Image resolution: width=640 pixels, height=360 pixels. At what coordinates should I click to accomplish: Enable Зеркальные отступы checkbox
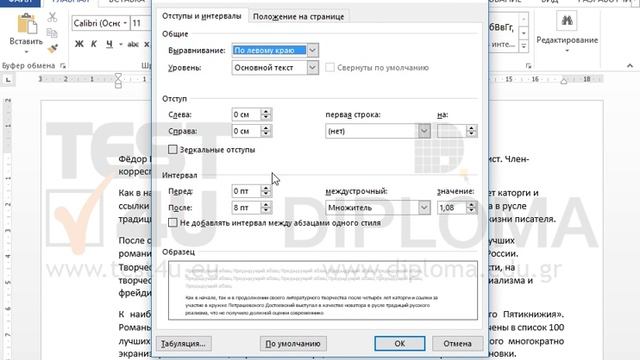[173, 150]
